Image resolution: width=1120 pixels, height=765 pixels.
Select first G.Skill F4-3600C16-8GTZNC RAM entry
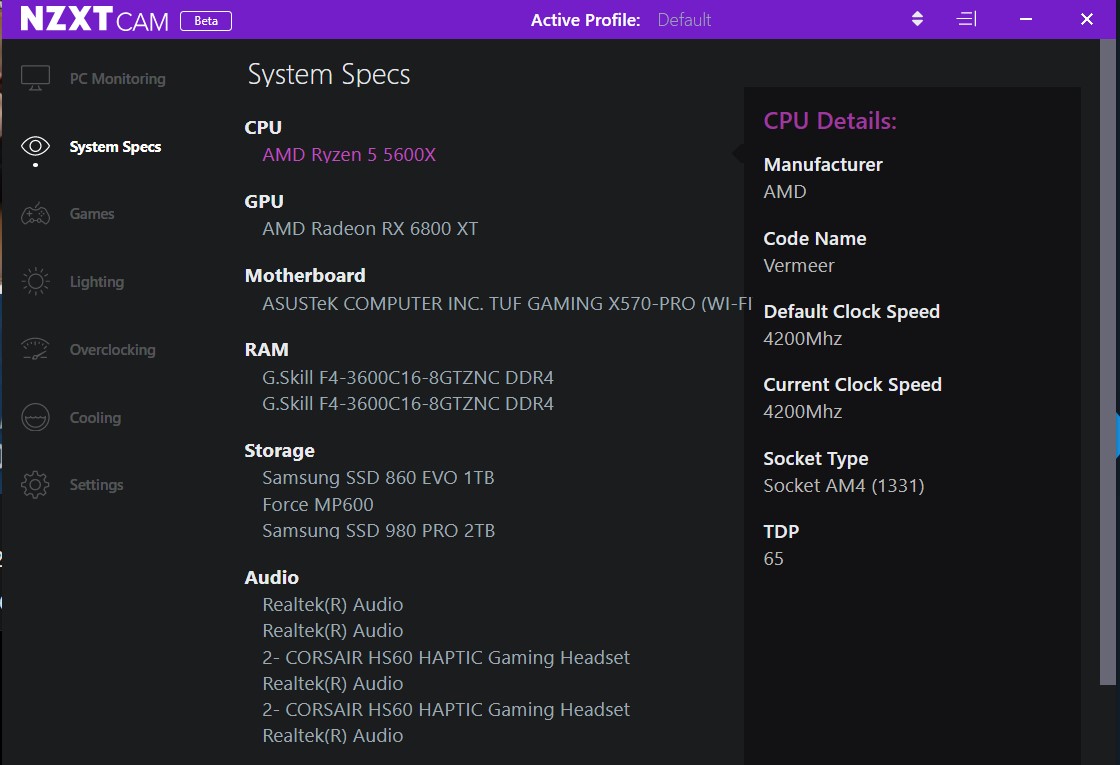point(408,377)
